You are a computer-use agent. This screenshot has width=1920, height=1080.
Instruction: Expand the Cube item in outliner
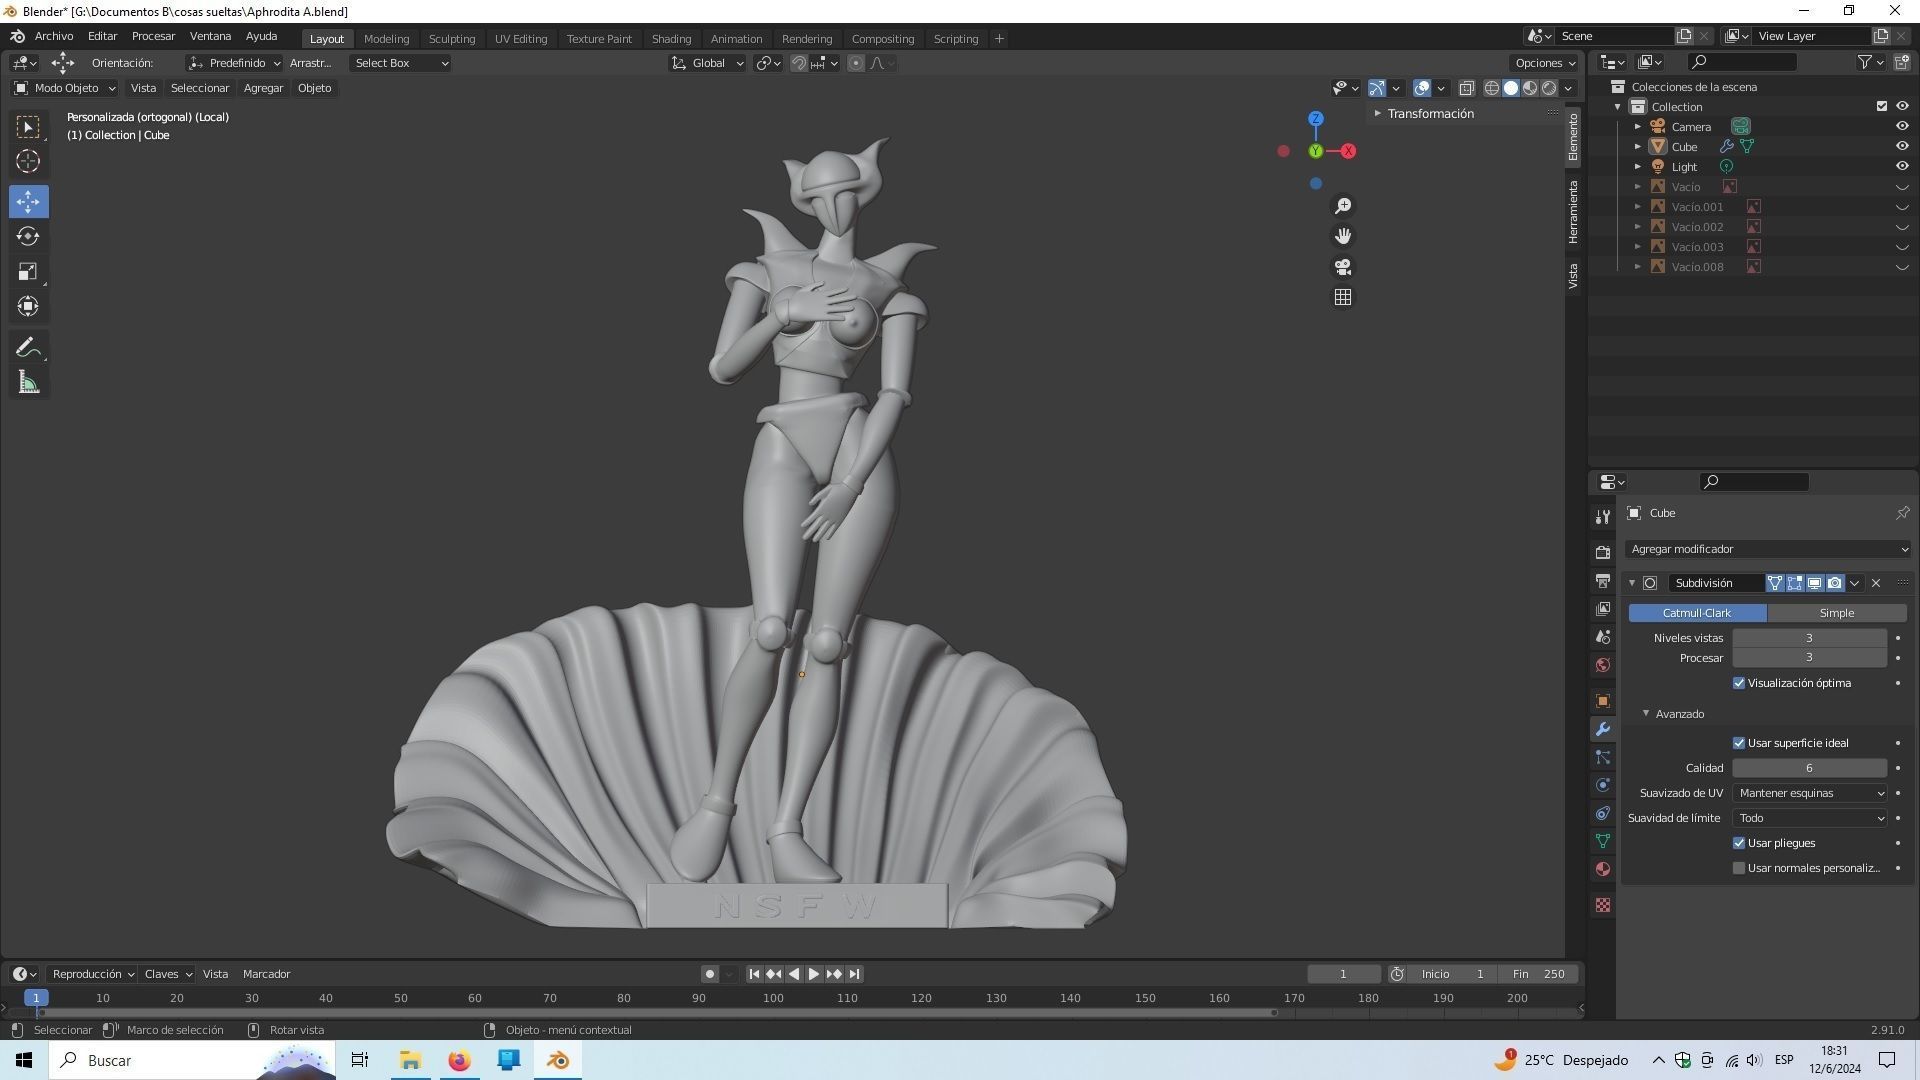pyautogui.click(x=1638, y=147)
